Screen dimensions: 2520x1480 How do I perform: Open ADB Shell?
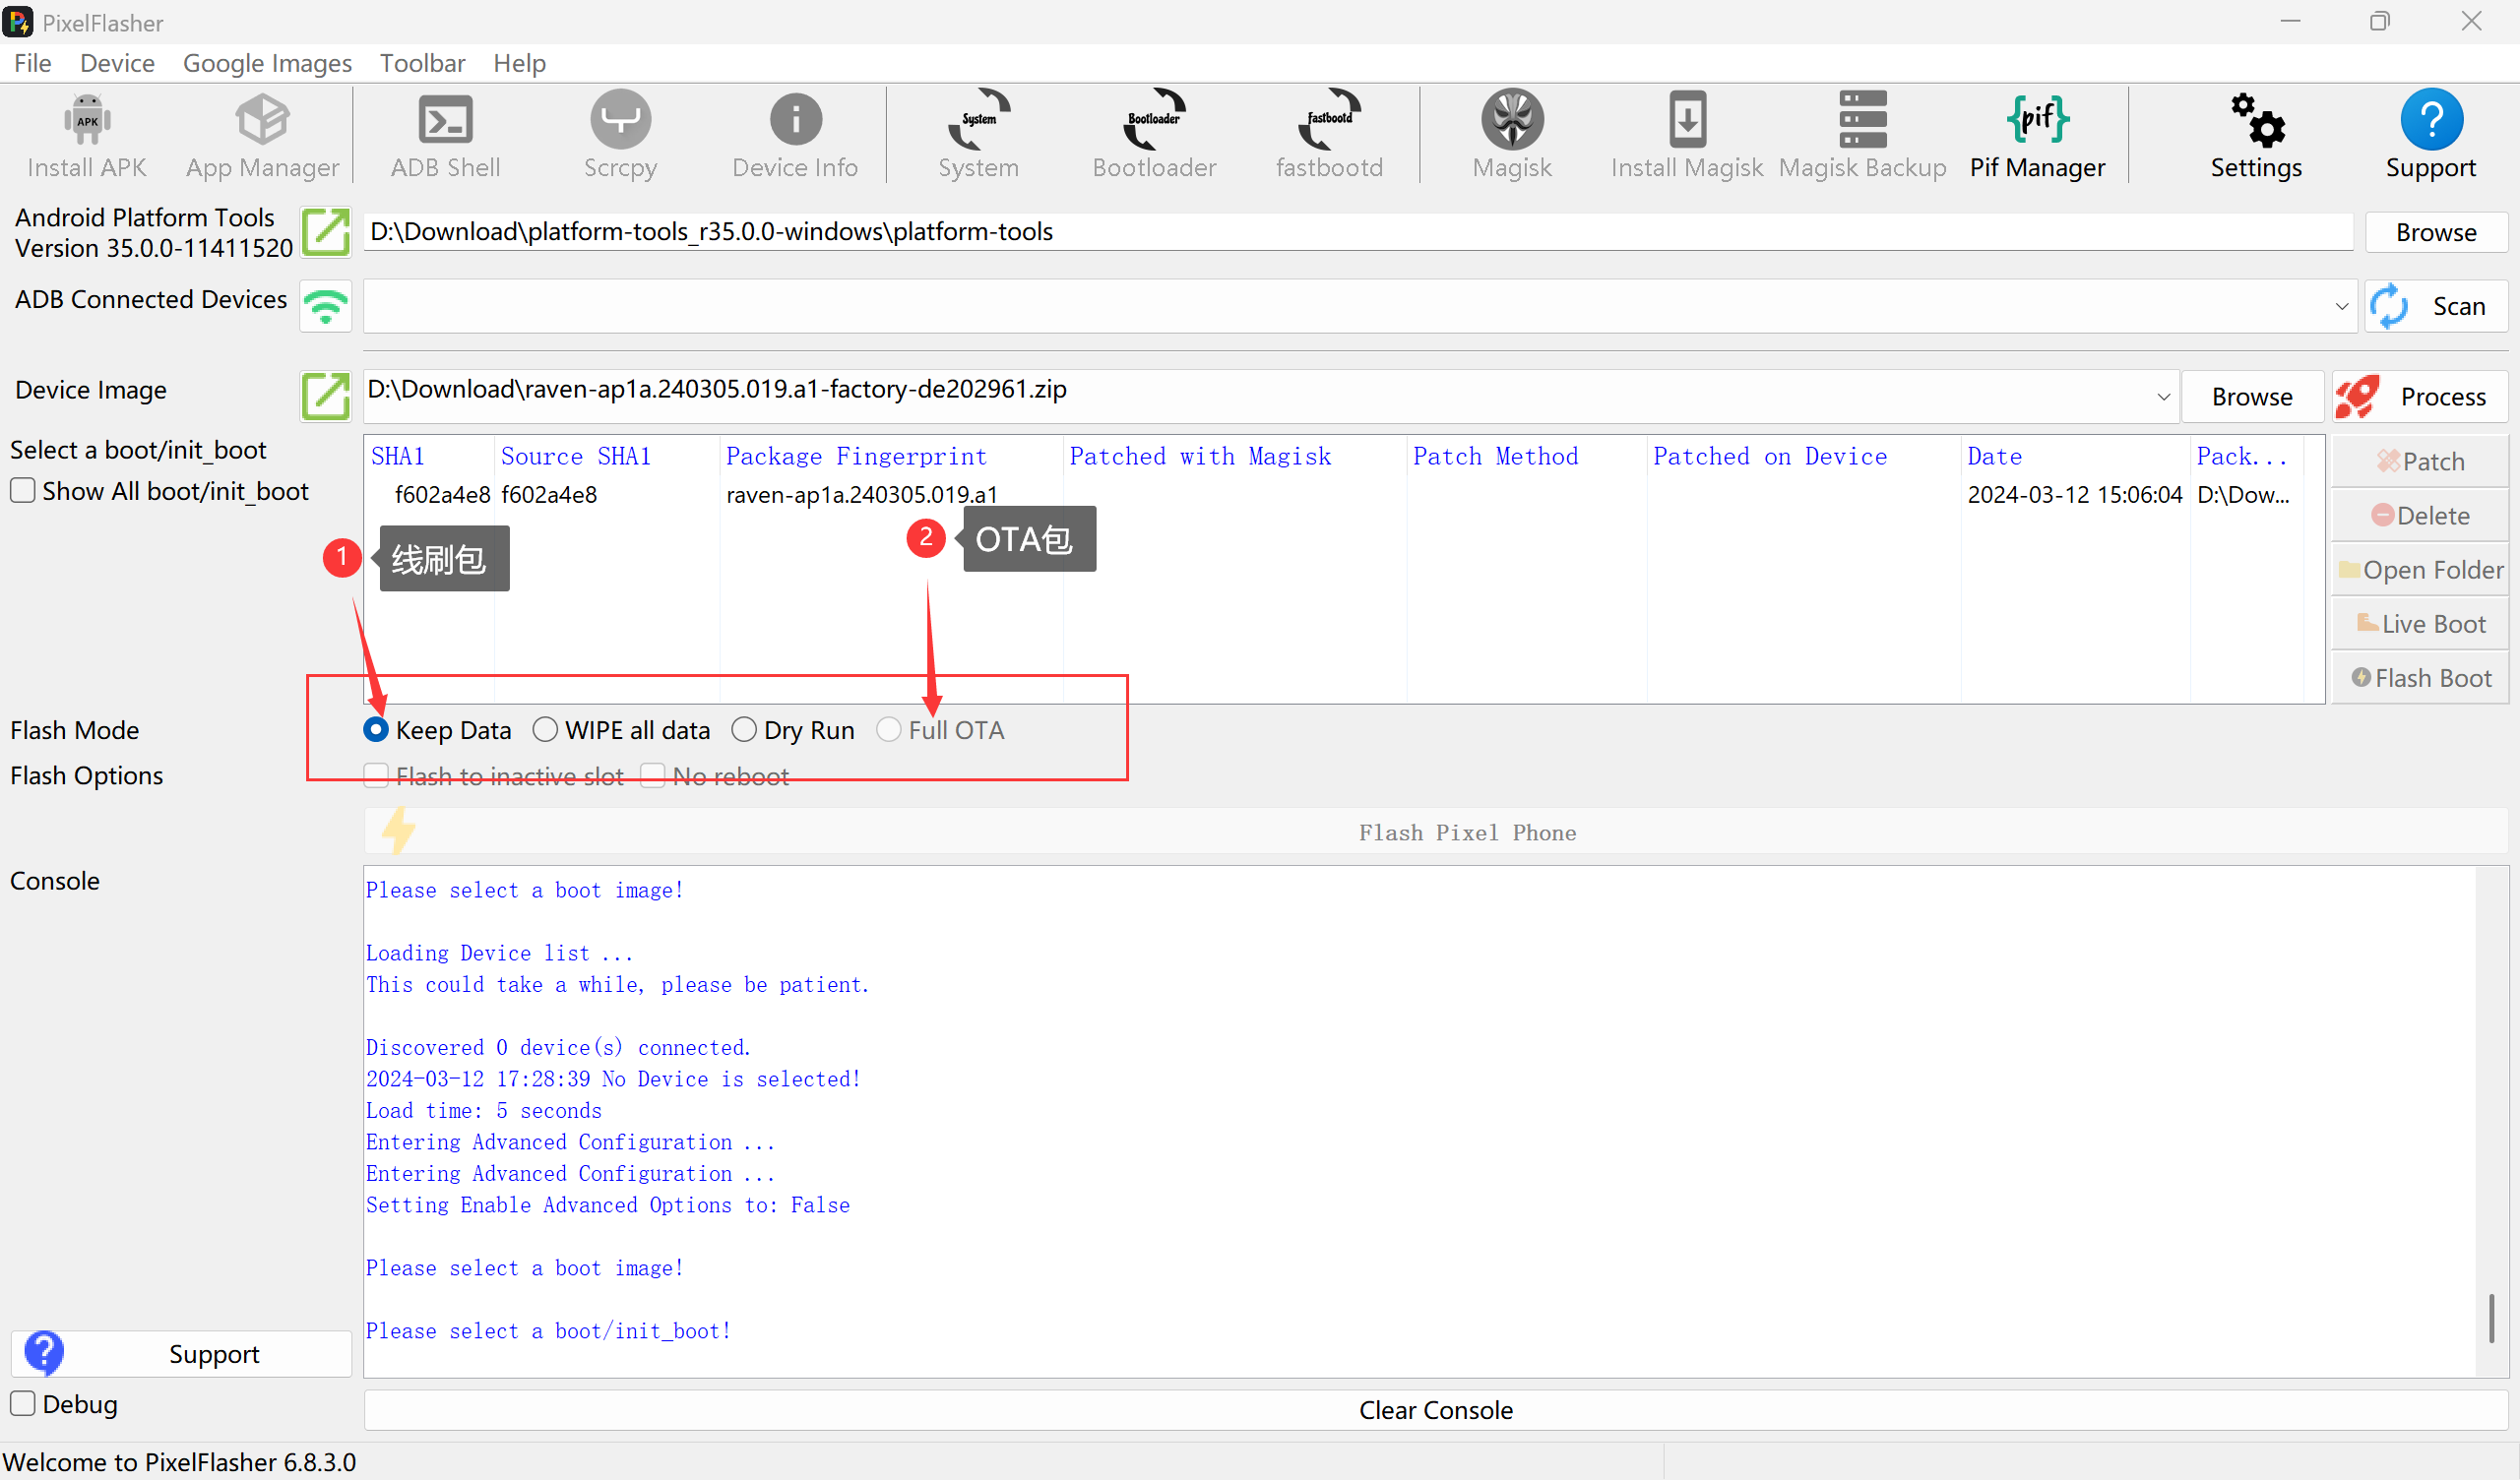point(445,136)
